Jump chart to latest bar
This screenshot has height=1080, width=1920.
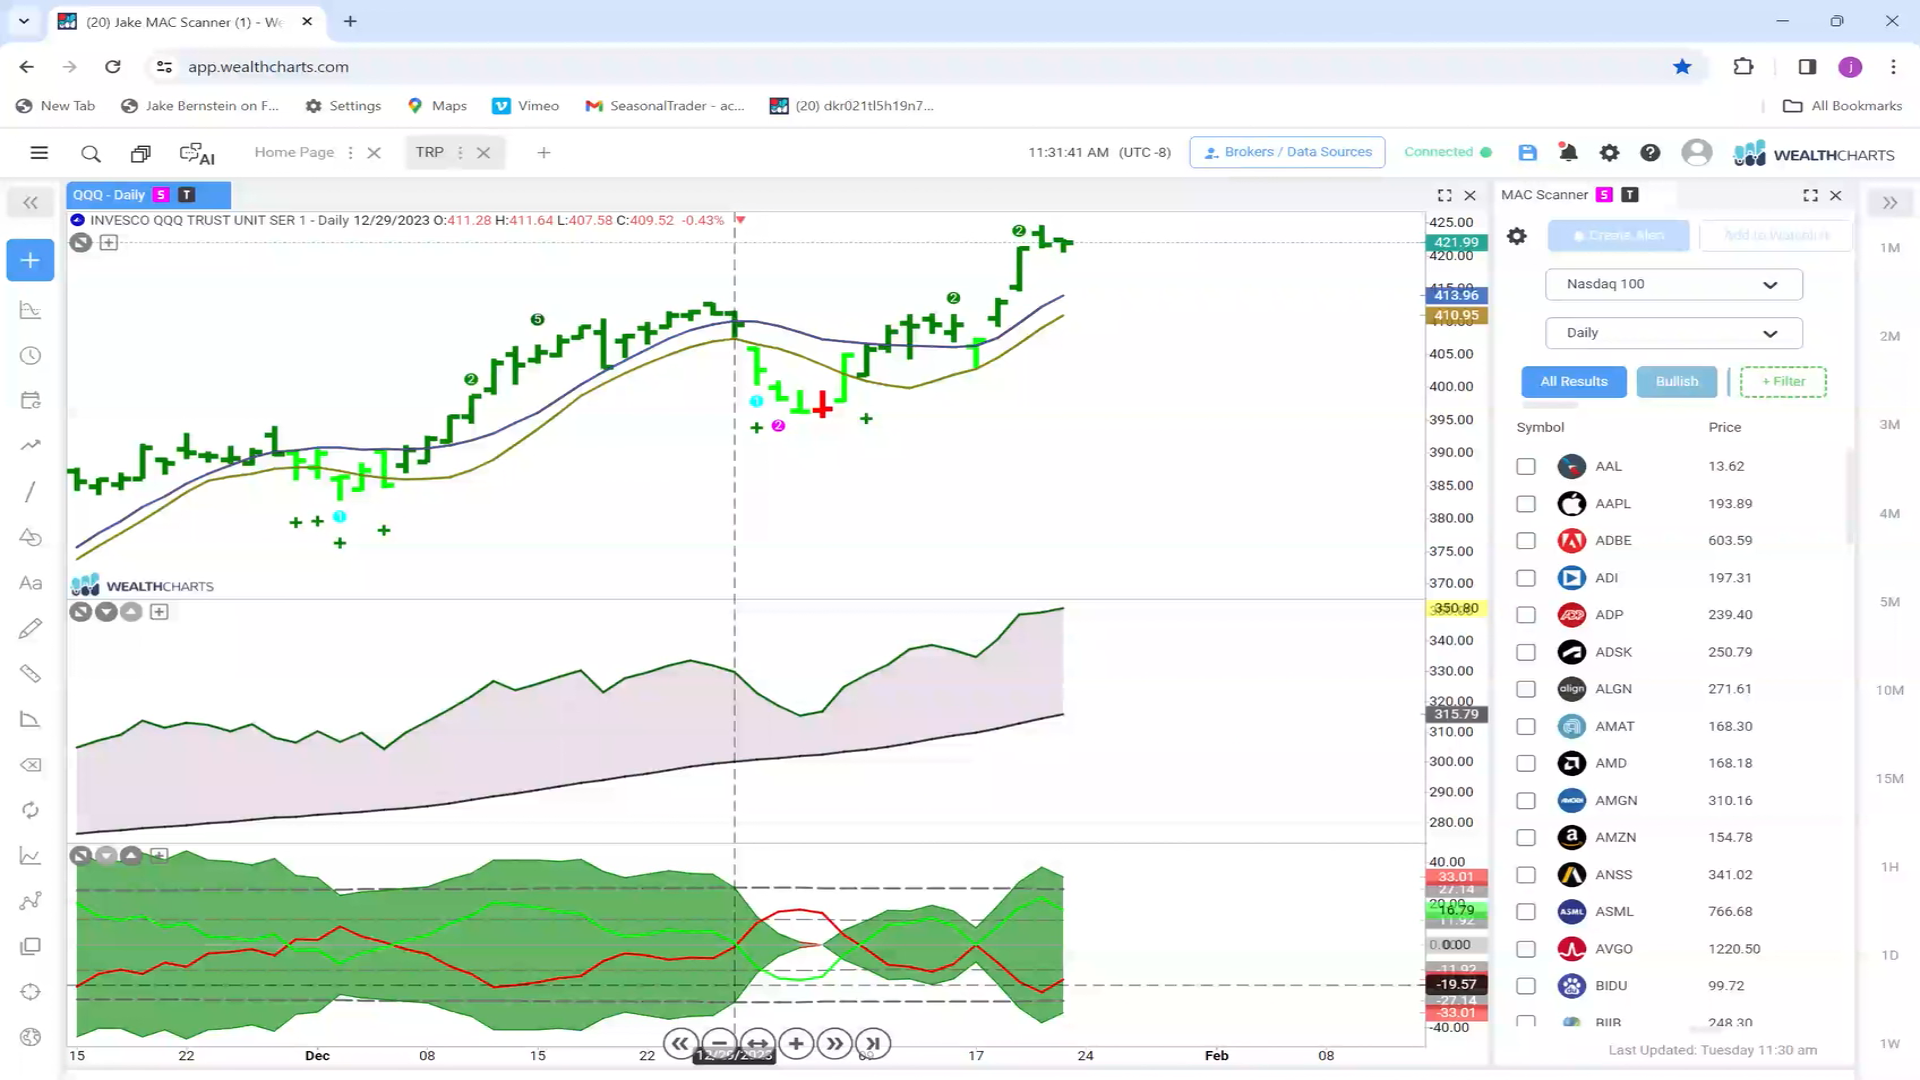tap(873, 1044)
